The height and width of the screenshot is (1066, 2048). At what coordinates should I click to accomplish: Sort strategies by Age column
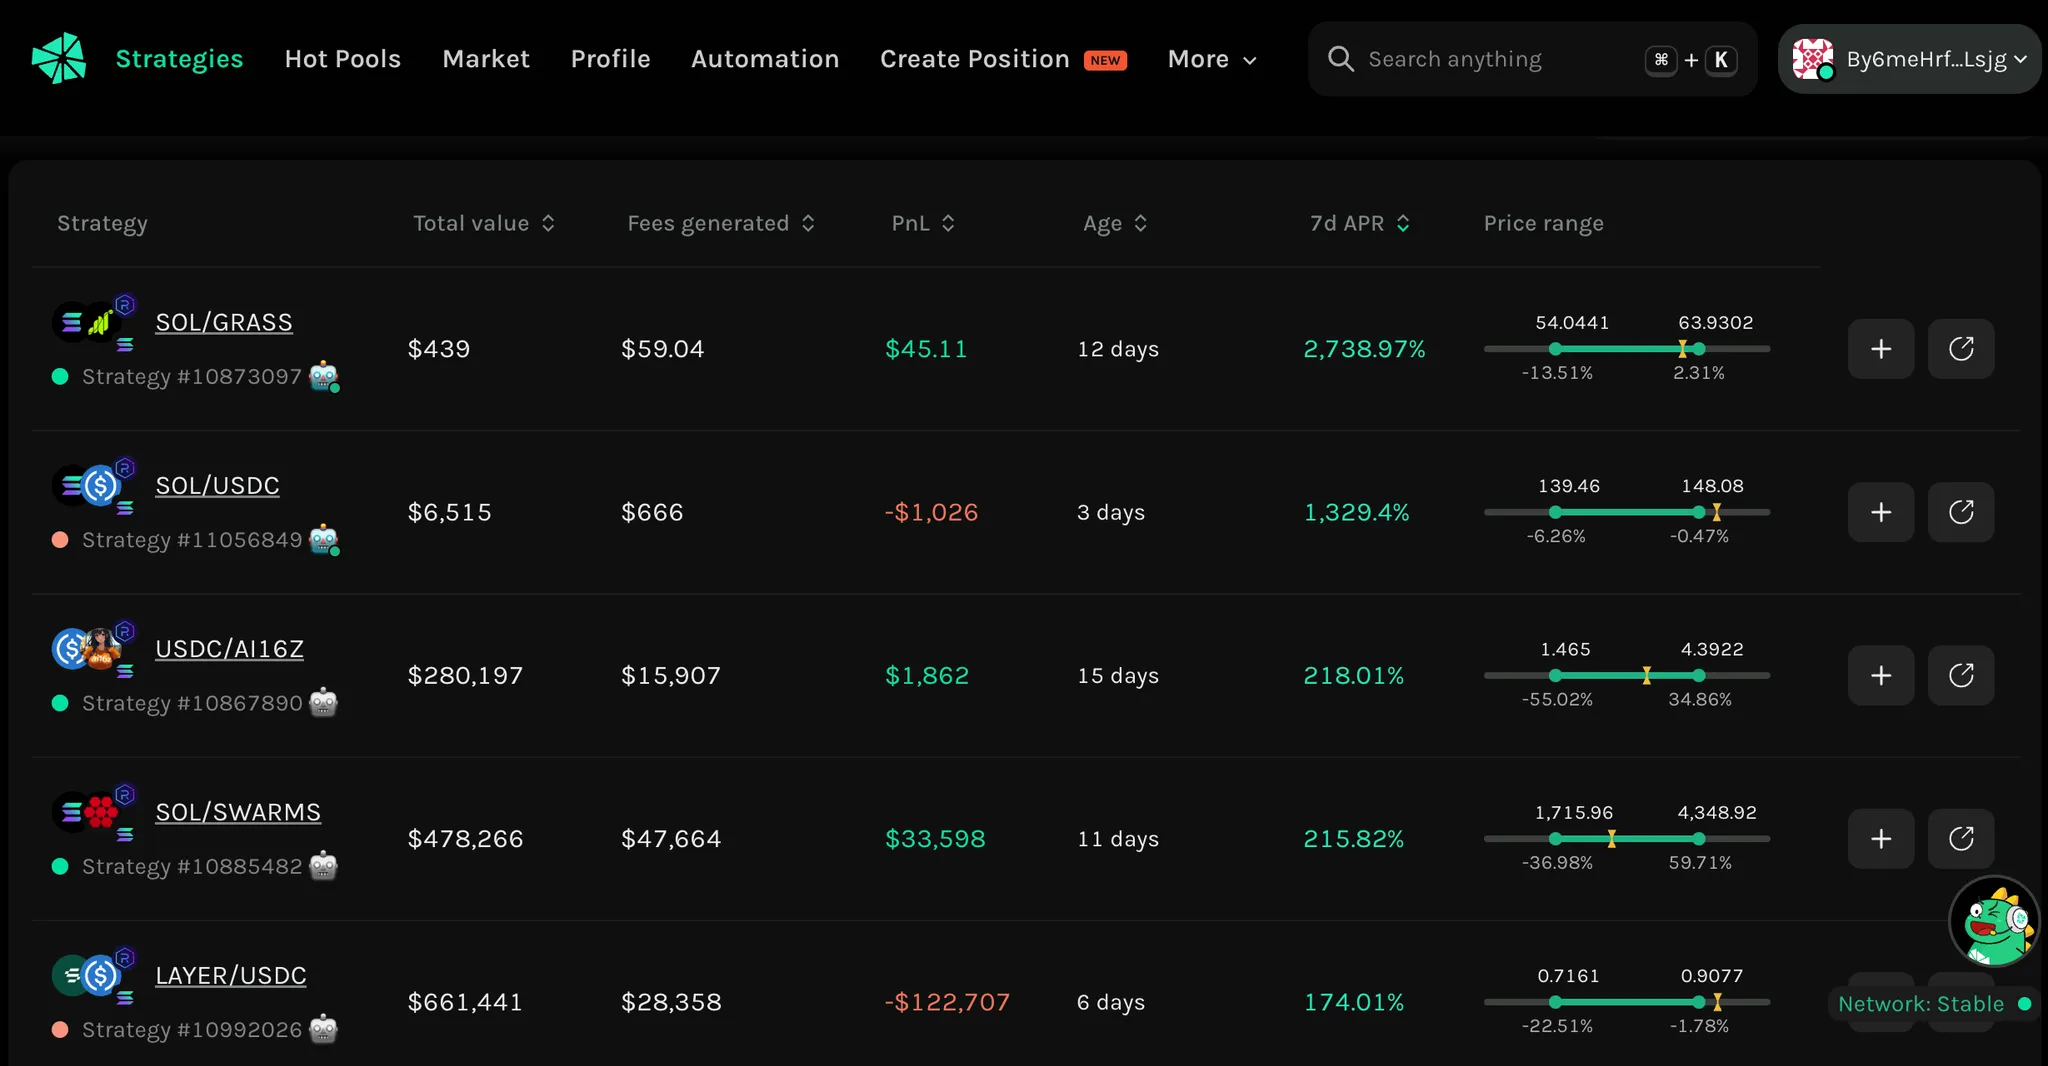point(1114,223)
